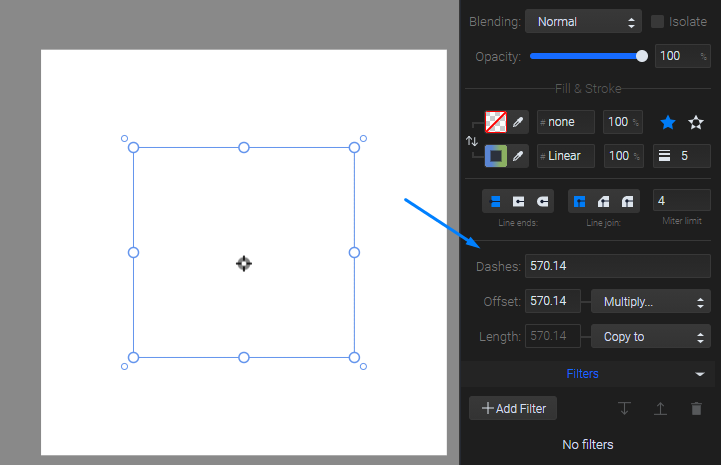Screen dimensions: 721x465
Task: Click the stroke gradient color swatch
Action: click(x=496, y=156)
